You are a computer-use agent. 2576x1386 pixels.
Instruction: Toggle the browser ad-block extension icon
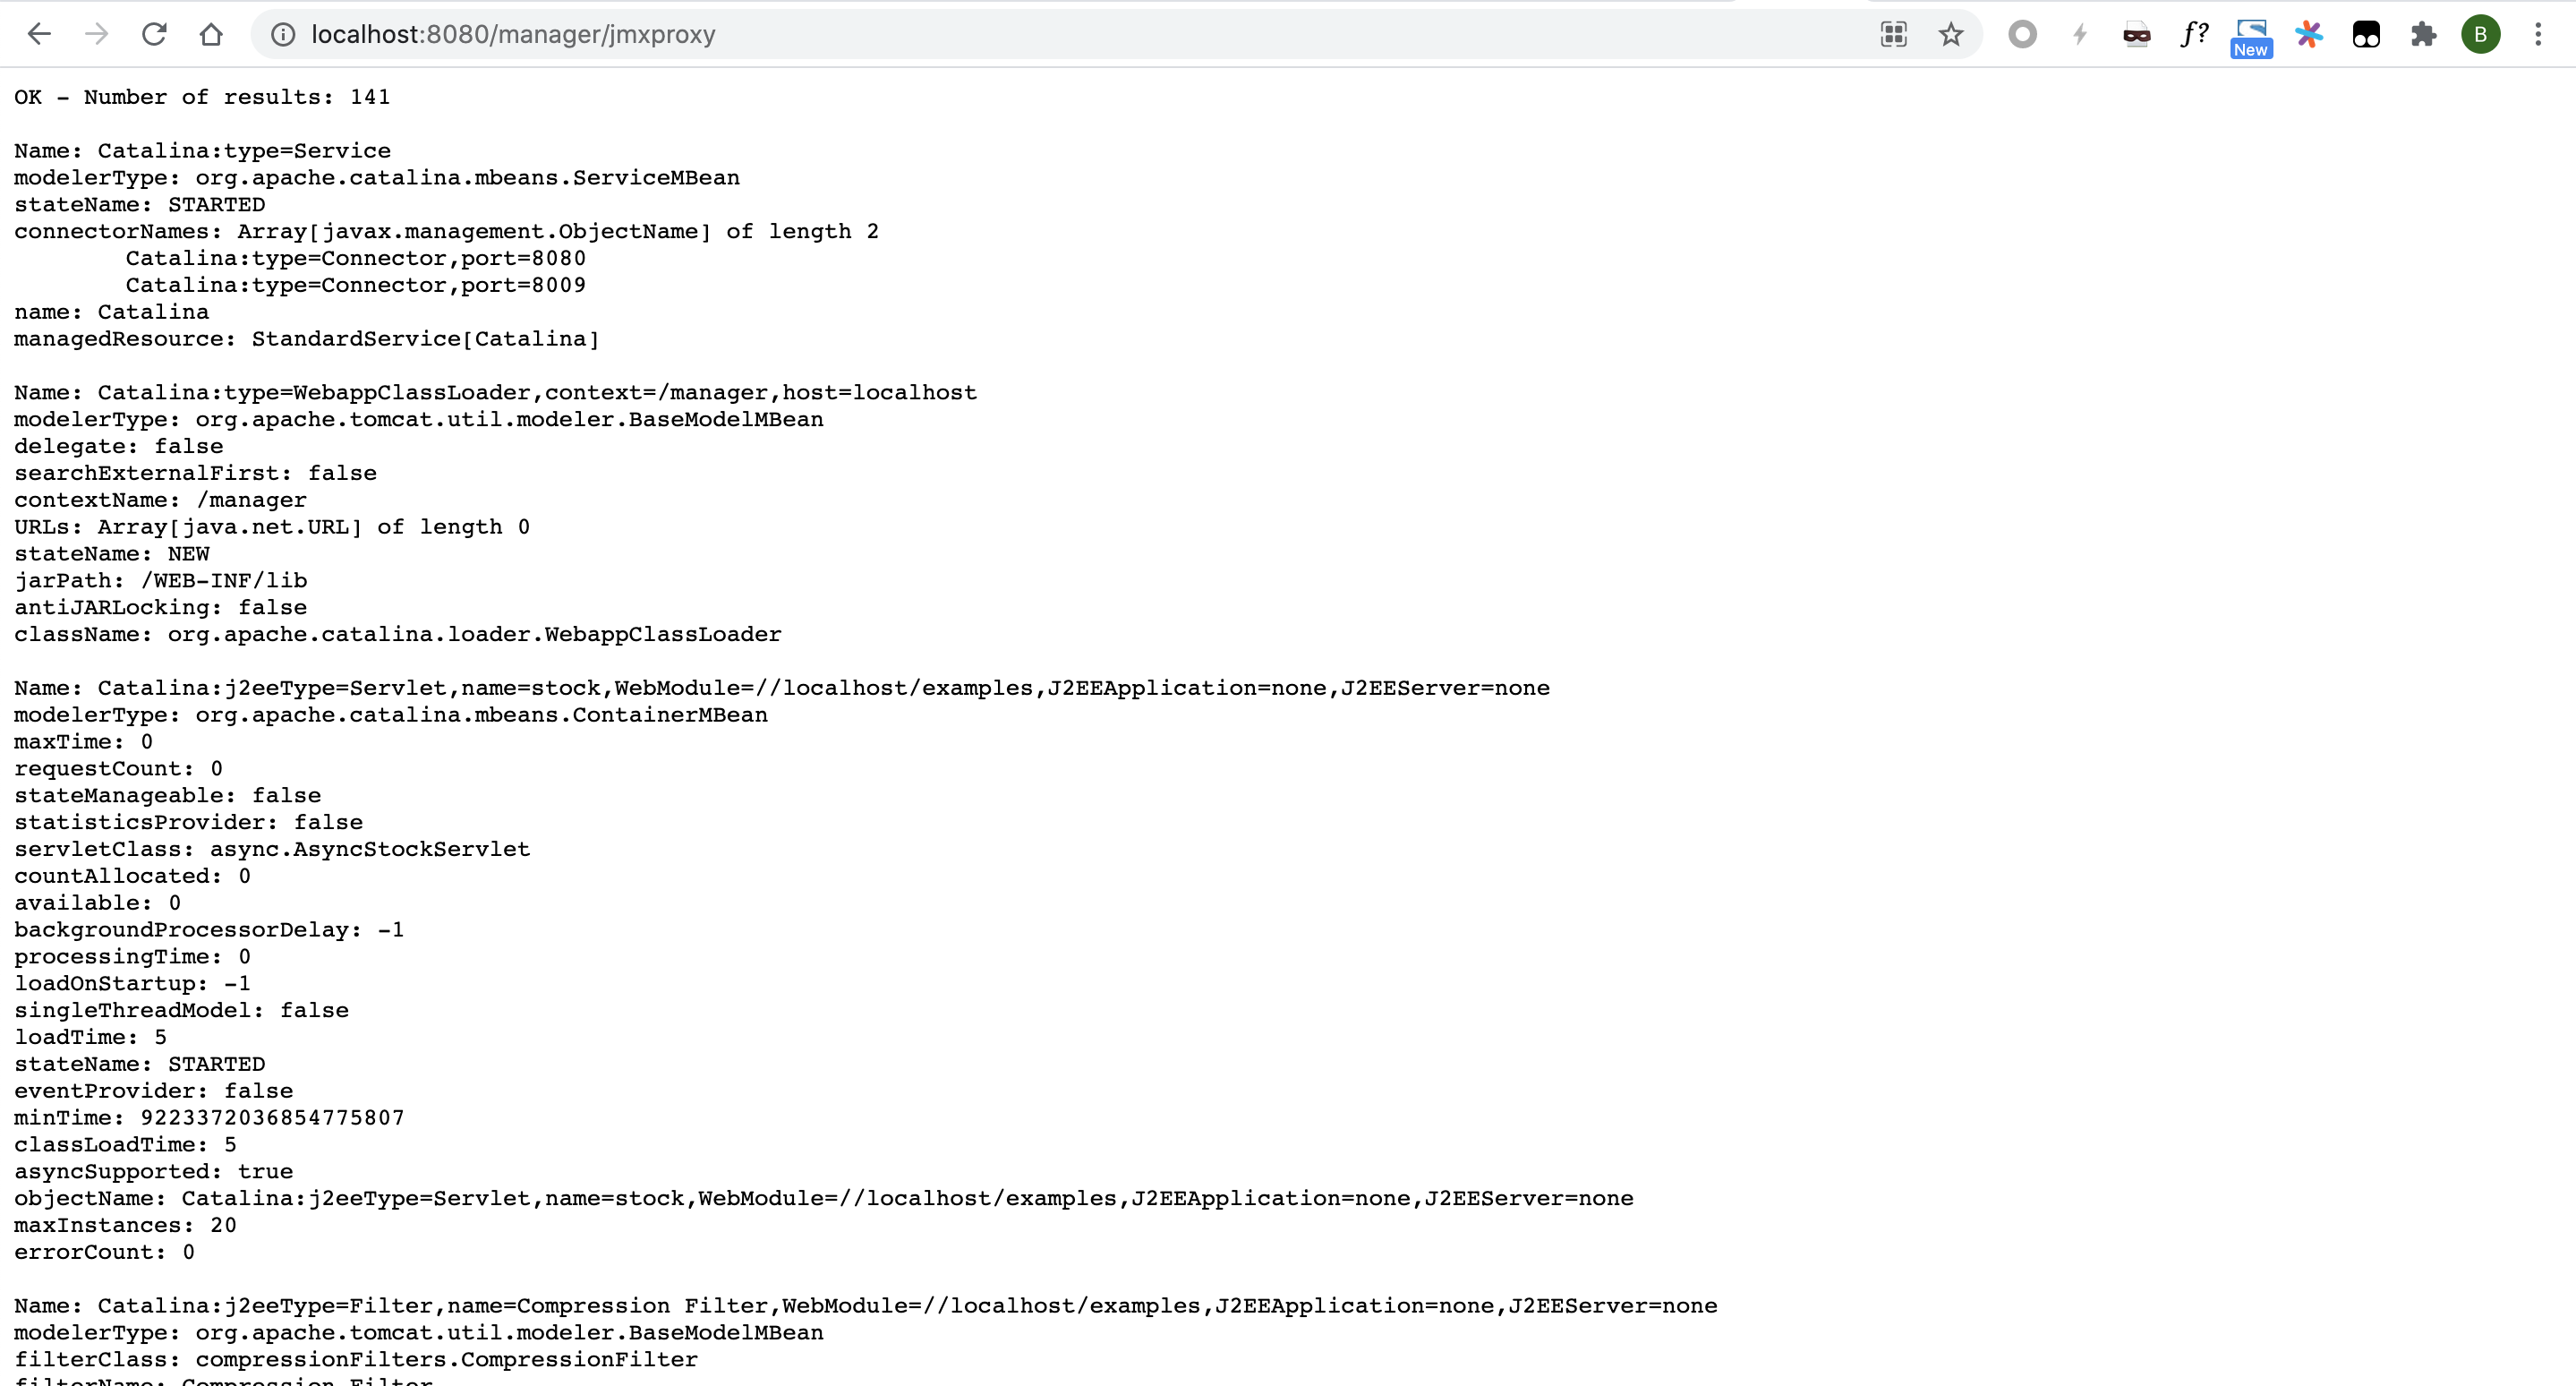pyautogui.click(x=2137, y=32)
